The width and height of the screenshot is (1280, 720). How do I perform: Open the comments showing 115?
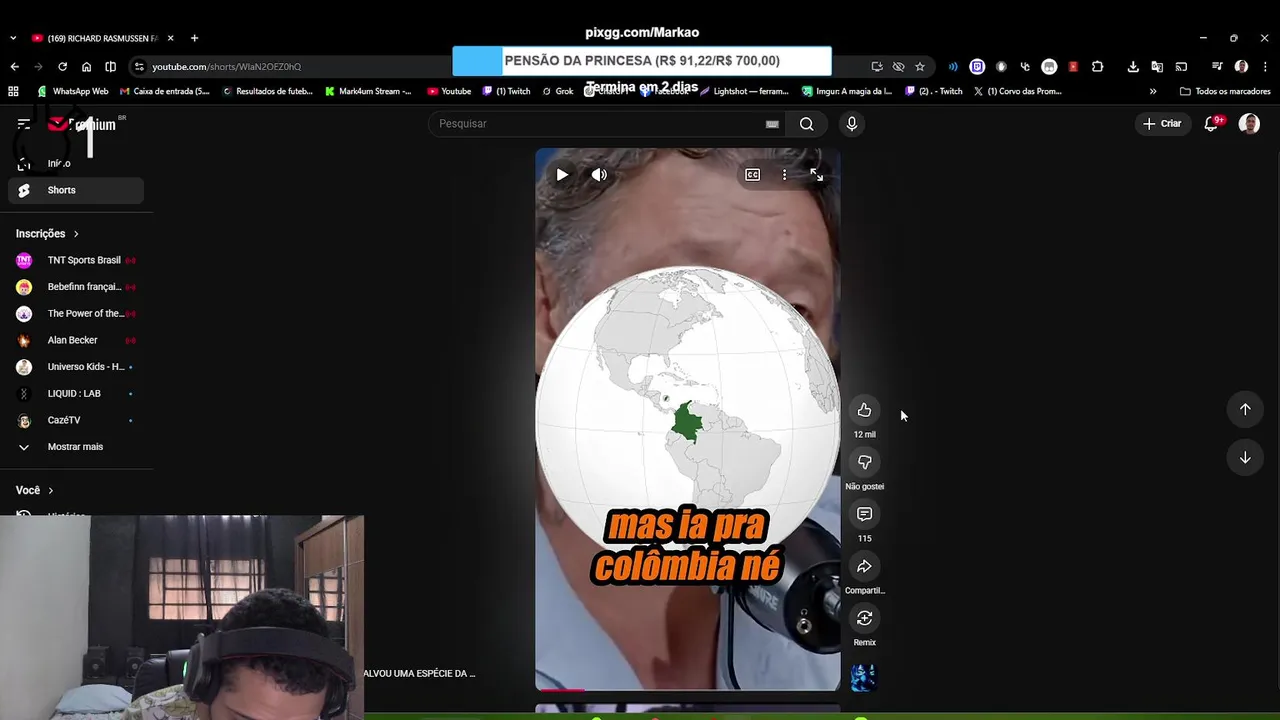[x=864, y=514]
